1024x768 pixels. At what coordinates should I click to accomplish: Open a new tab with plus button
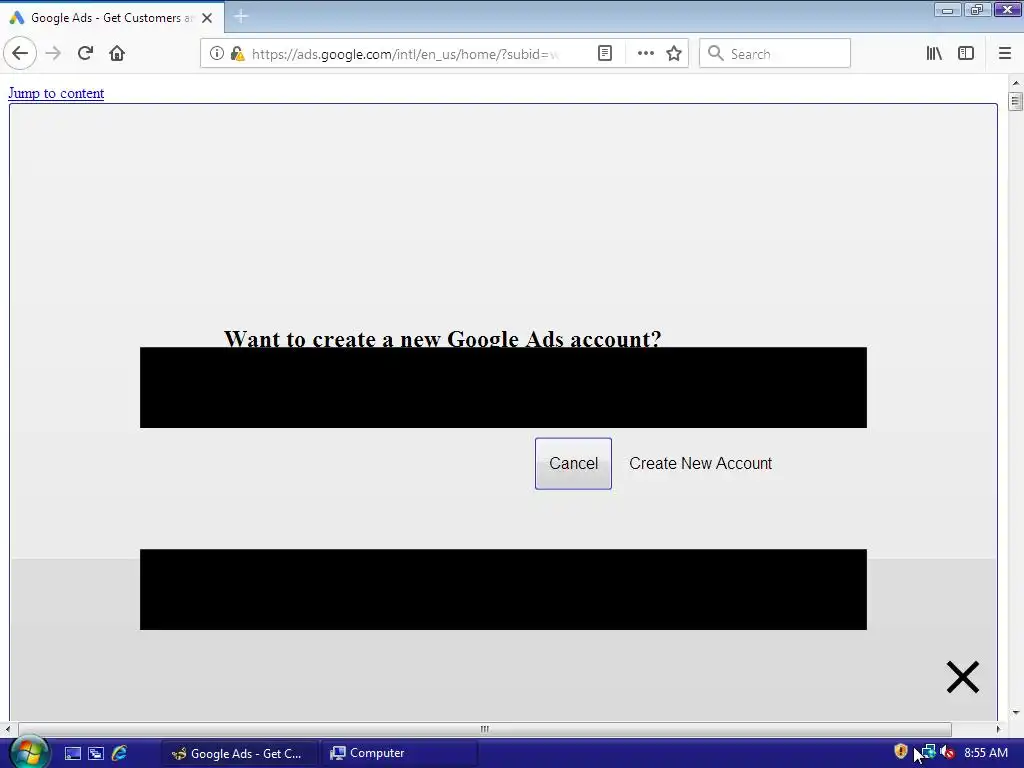(241, 16)
